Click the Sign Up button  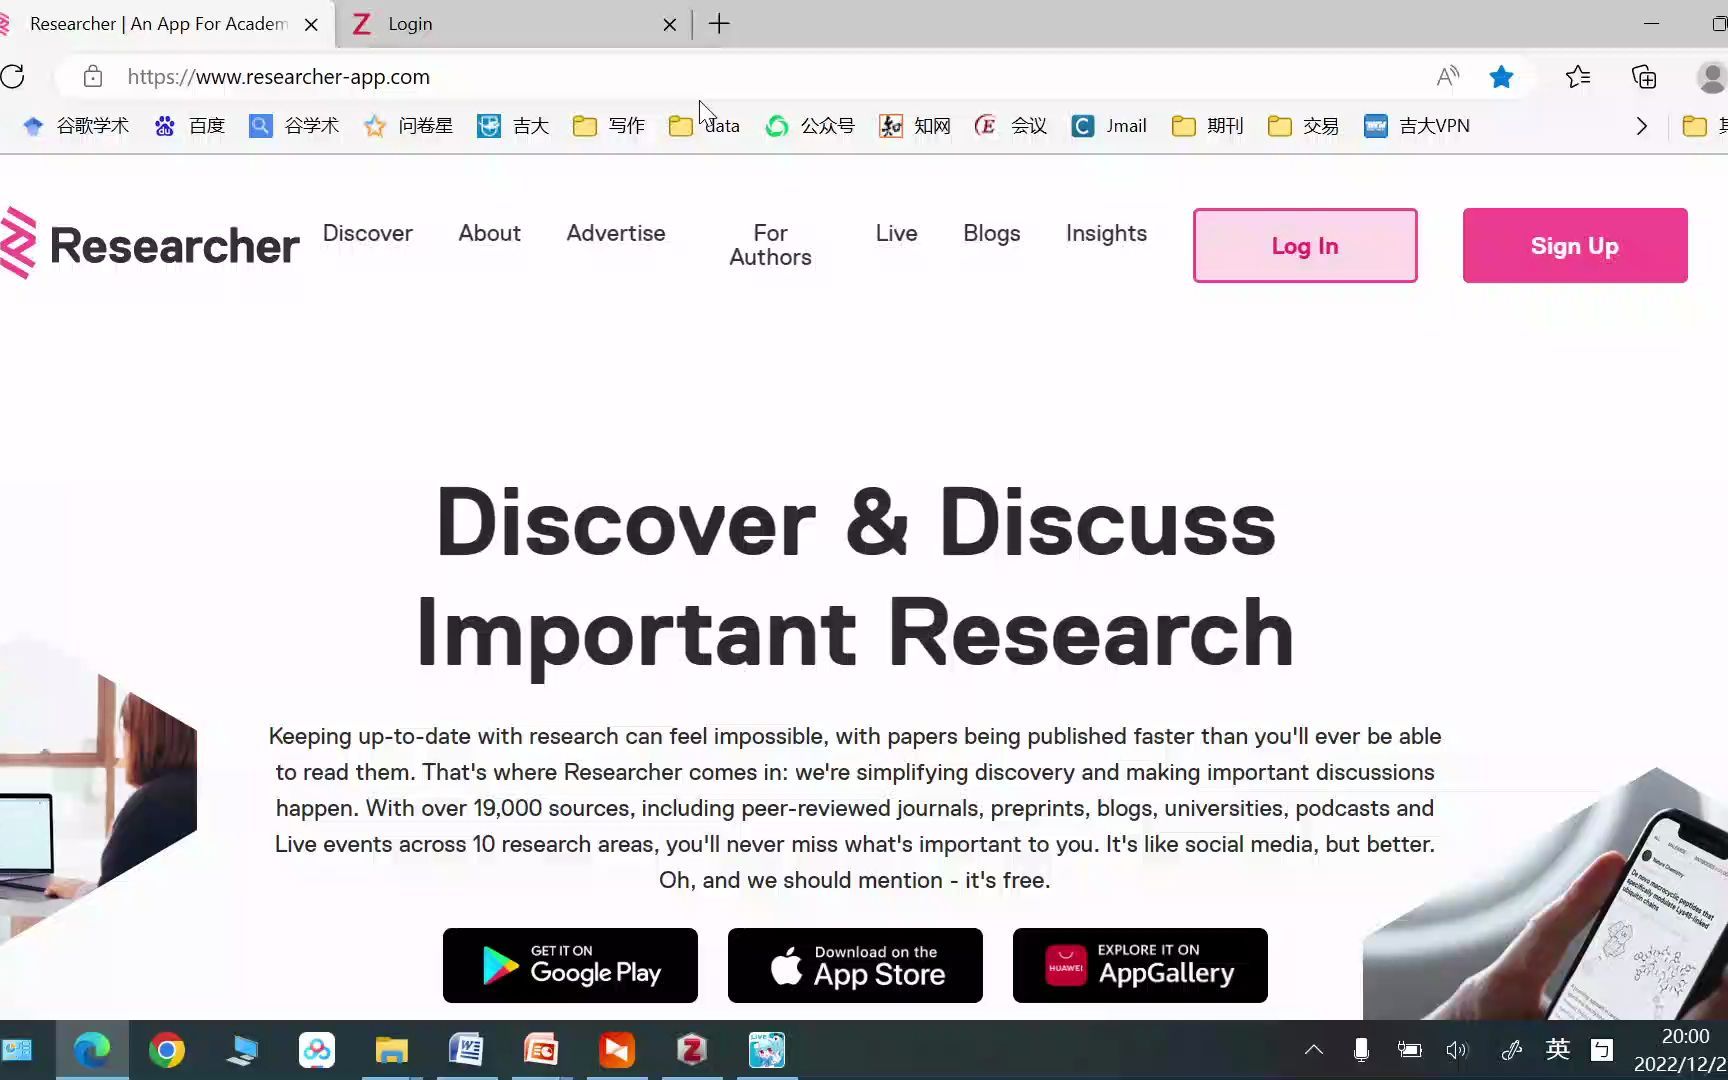pos(1574,245)
